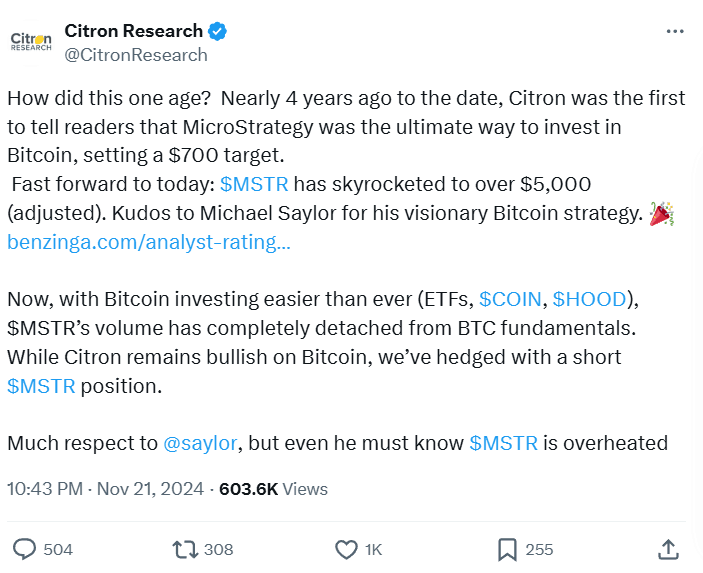
Task: Like the tweet with the heart icon
Action: pos(346,548)
